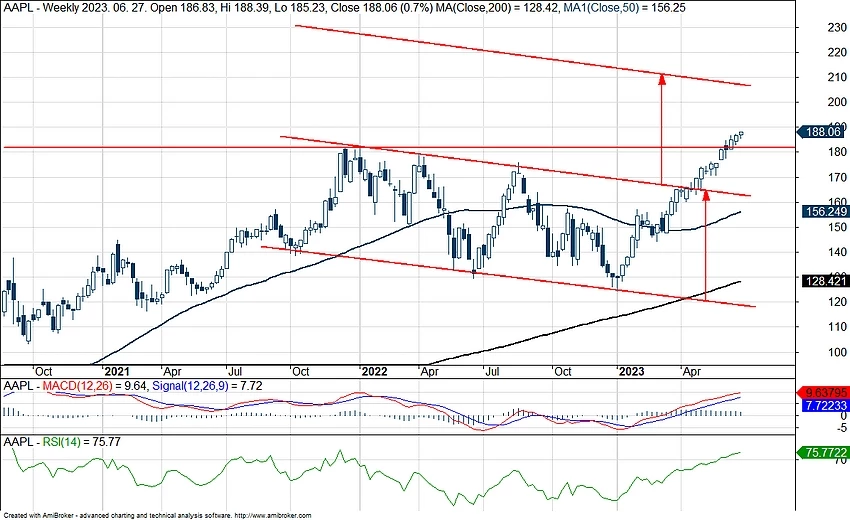Screen dimensions: 850x520
Task: Click the 220 price axis label
Action: [837, 52]
